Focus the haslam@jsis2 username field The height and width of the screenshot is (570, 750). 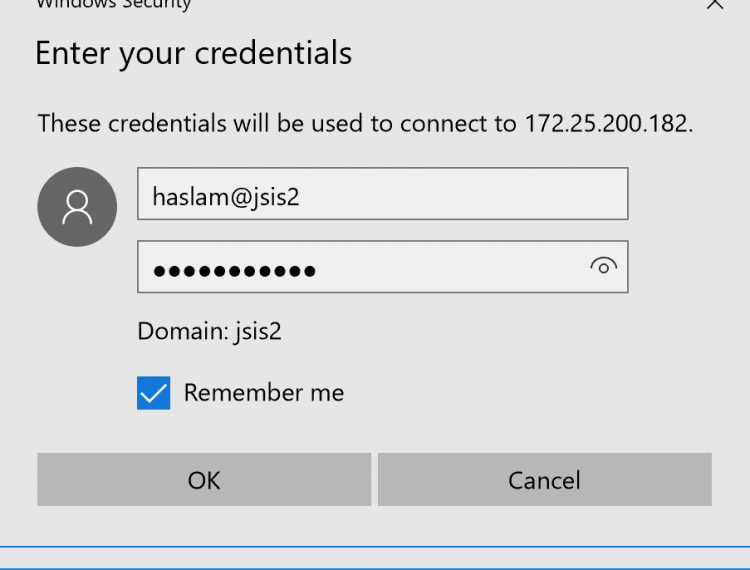coord(383,194)
